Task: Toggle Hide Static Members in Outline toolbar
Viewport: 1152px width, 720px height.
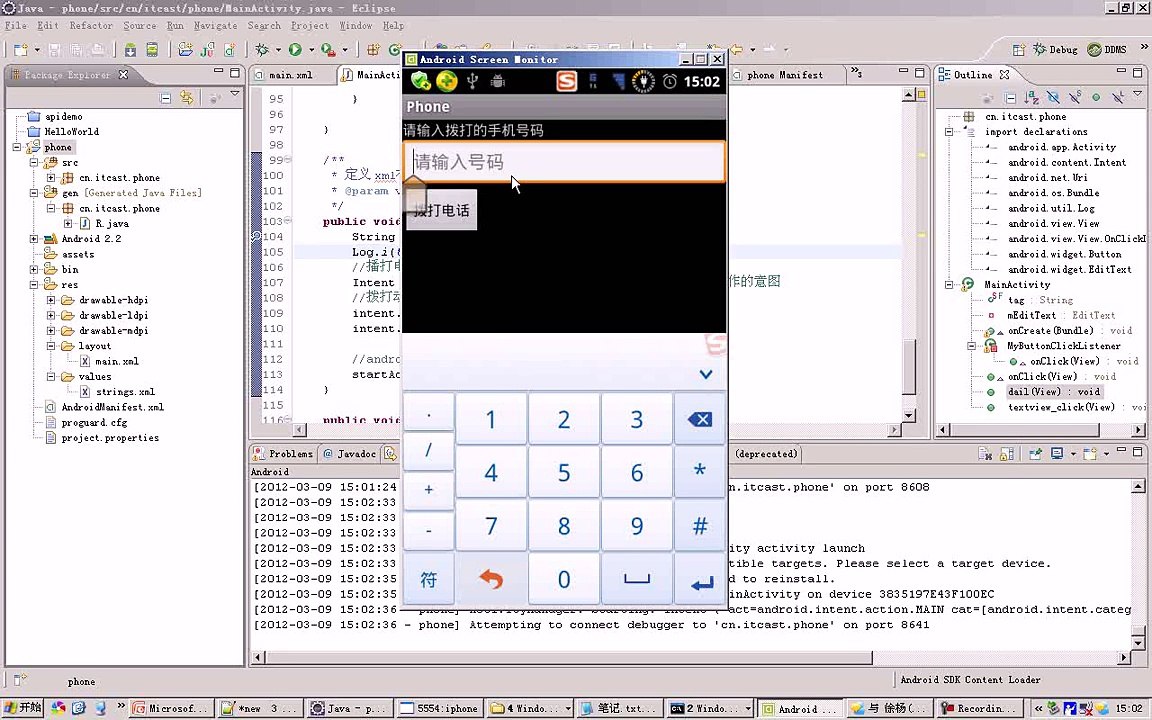Action: point(1075,98)
